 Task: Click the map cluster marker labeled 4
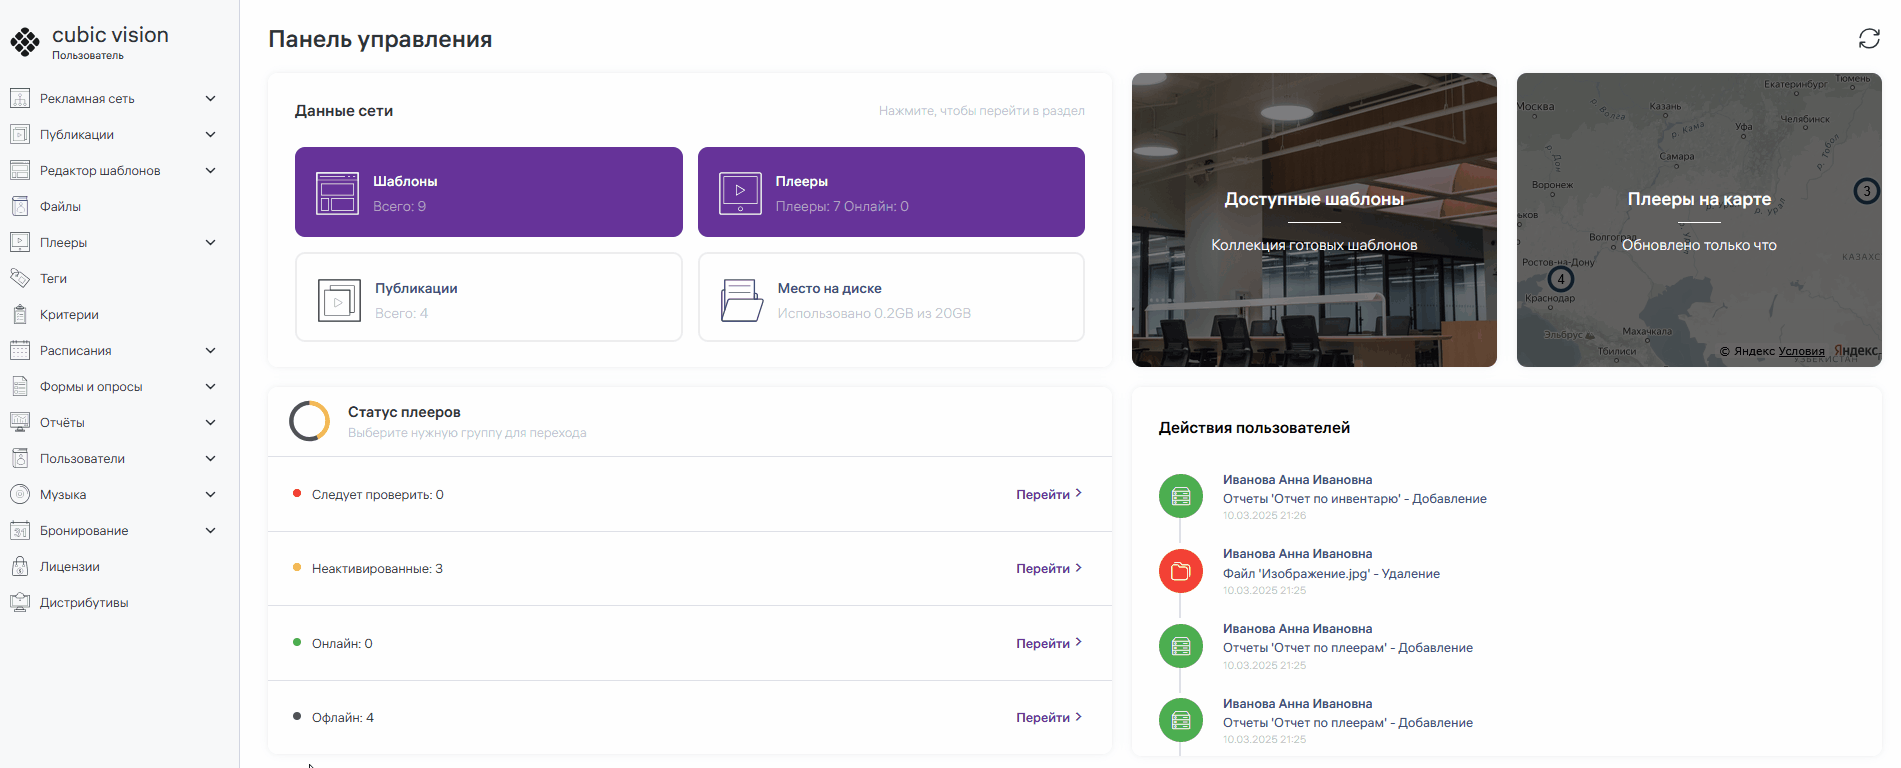pyautogui.click(x=1560, y=279)
